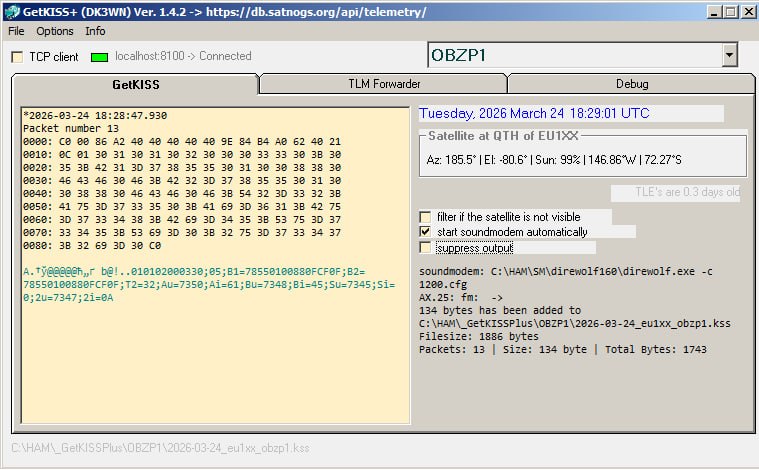This screenshot has width=759, height=470.
Task: Switch to the TLM Forwarder tab
Action: [x=383, y=84]
